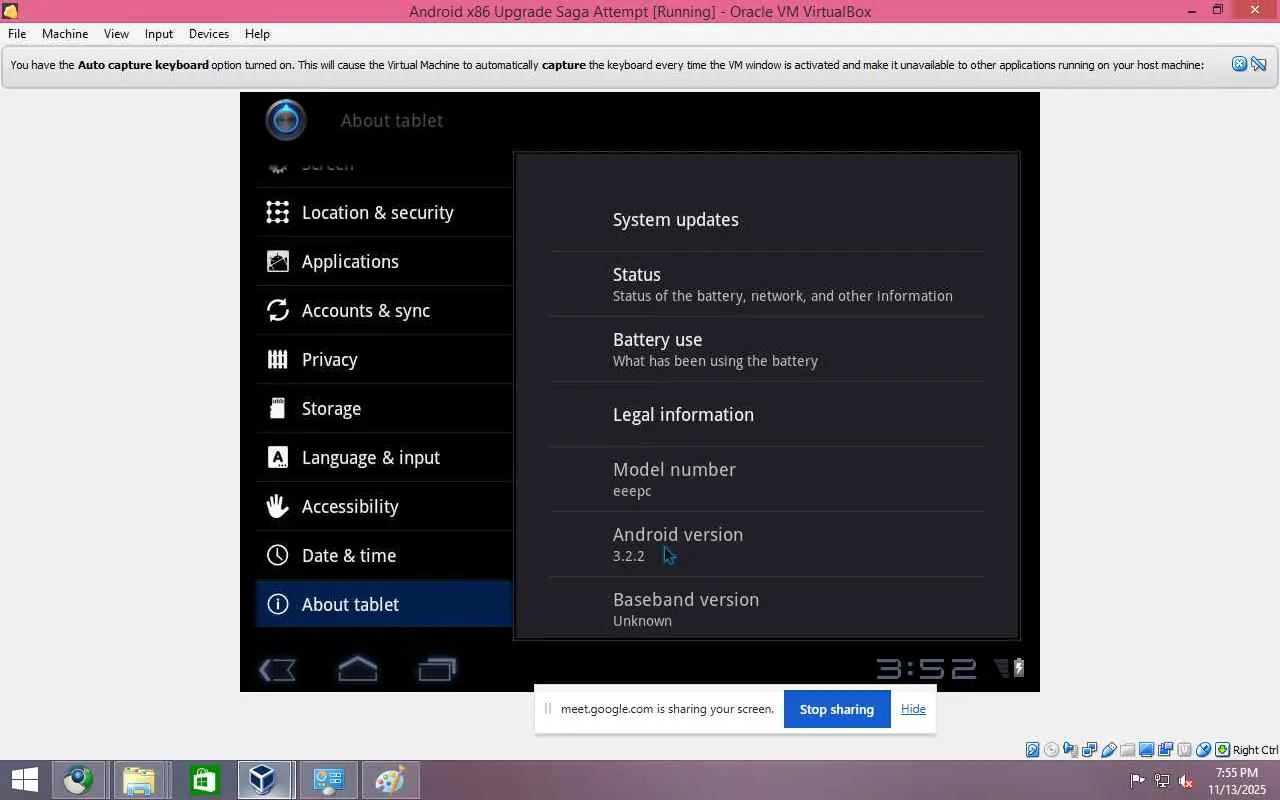Open Status of battery and network
1280x800 pixels.
pyautogui.click(x=767, y=284)
